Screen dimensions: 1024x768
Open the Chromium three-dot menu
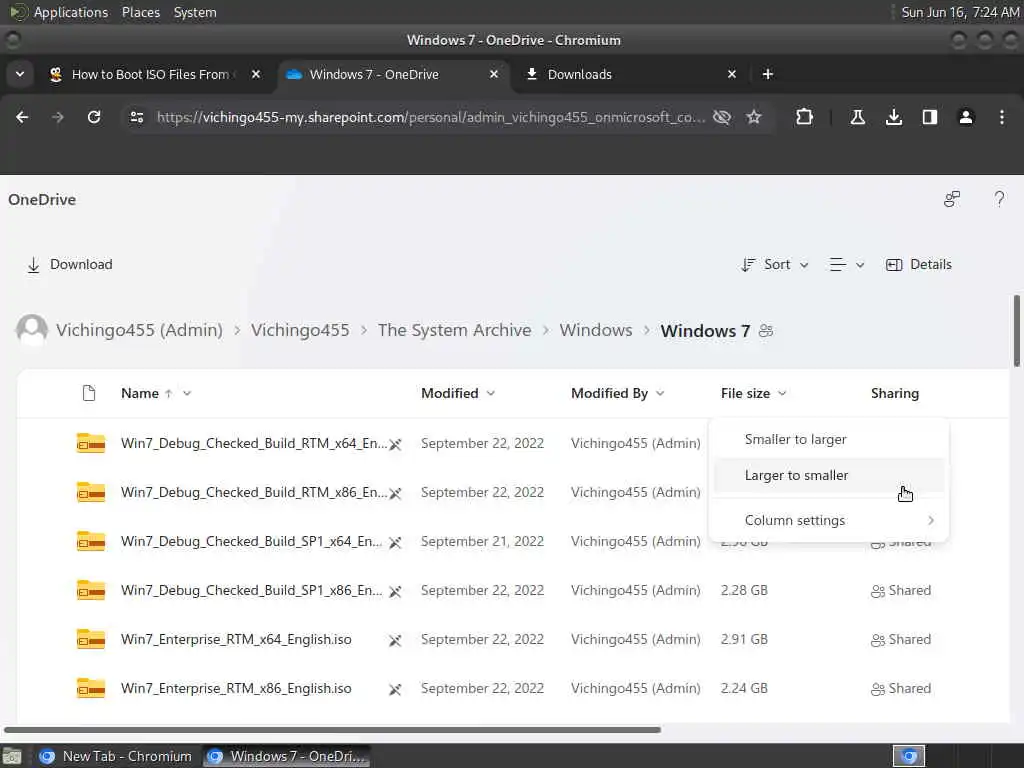point(1002,117)
